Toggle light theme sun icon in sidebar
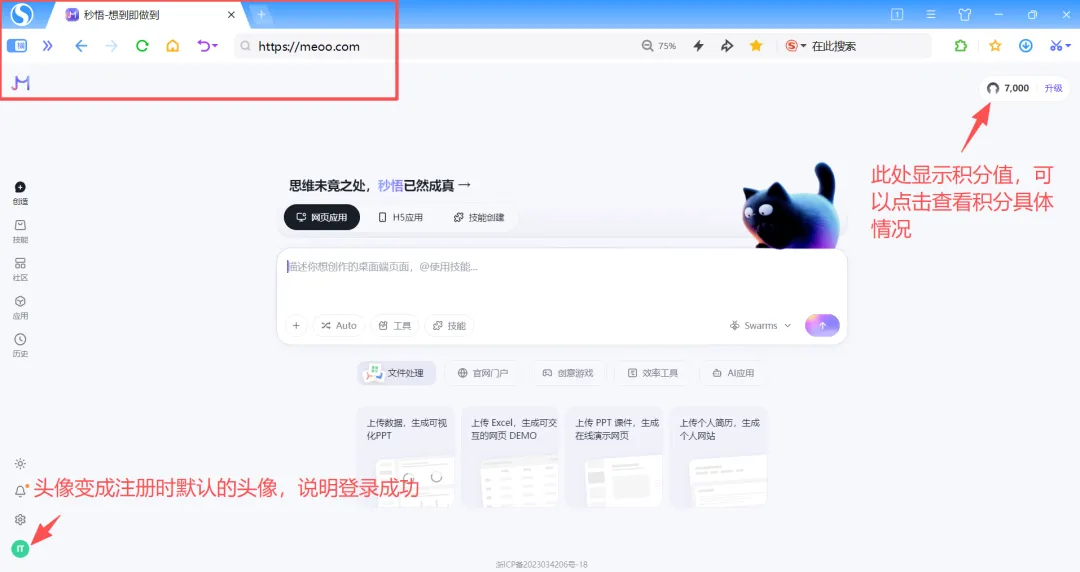This screenshot has height=572, width=1080. (20, 464)
